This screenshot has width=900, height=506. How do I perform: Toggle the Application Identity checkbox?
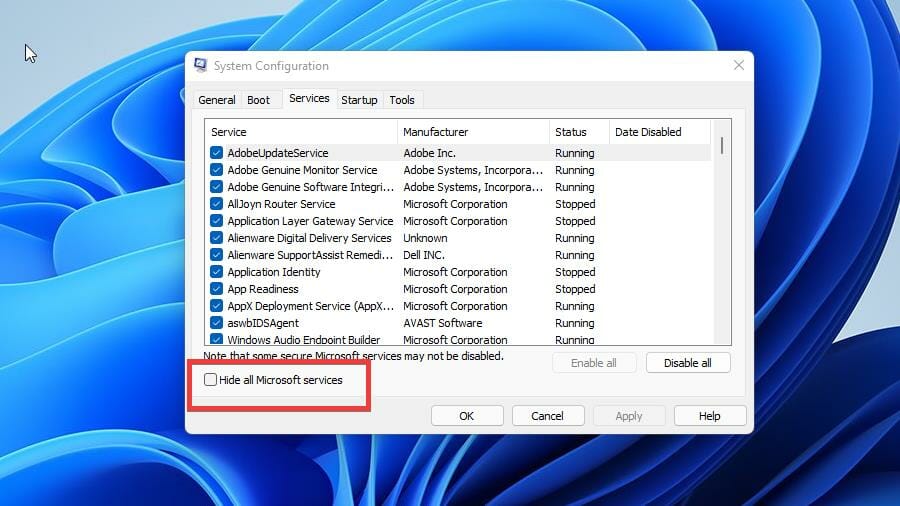click(216, 271)
